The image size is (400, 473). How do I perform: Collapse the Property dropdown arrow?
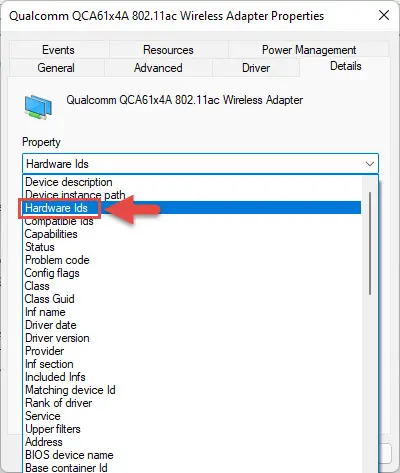pyautogui.click(x=369, y=164)
